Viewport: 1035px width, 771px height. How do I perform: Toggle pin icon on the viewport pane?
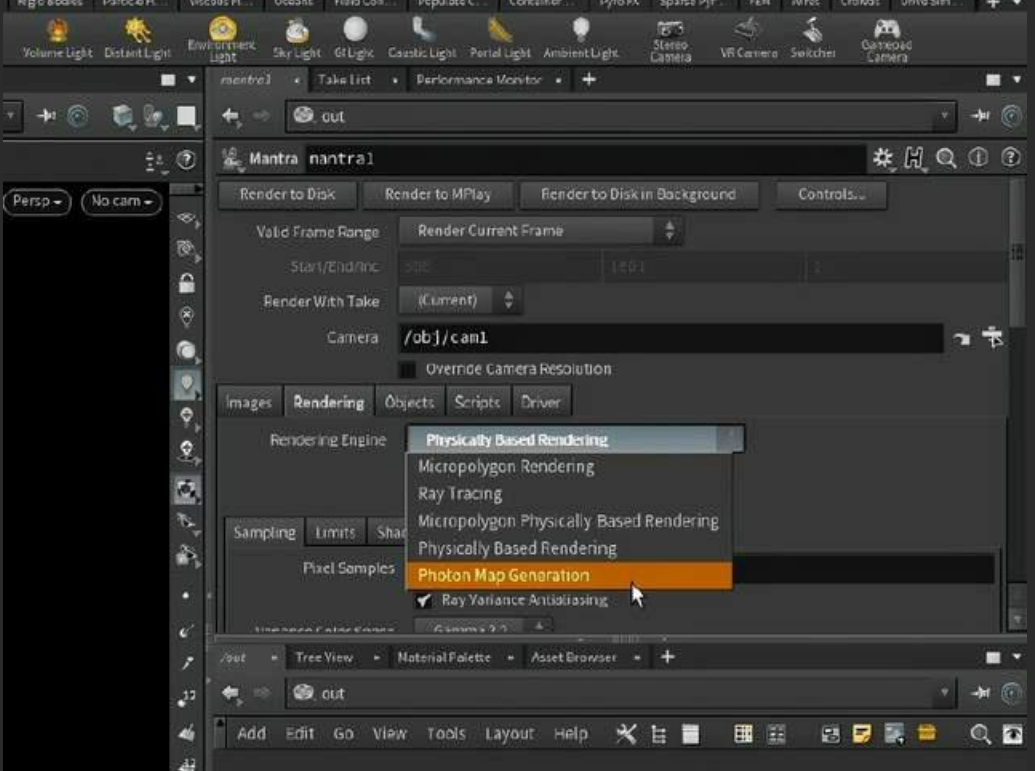click(x=46, y=116)
